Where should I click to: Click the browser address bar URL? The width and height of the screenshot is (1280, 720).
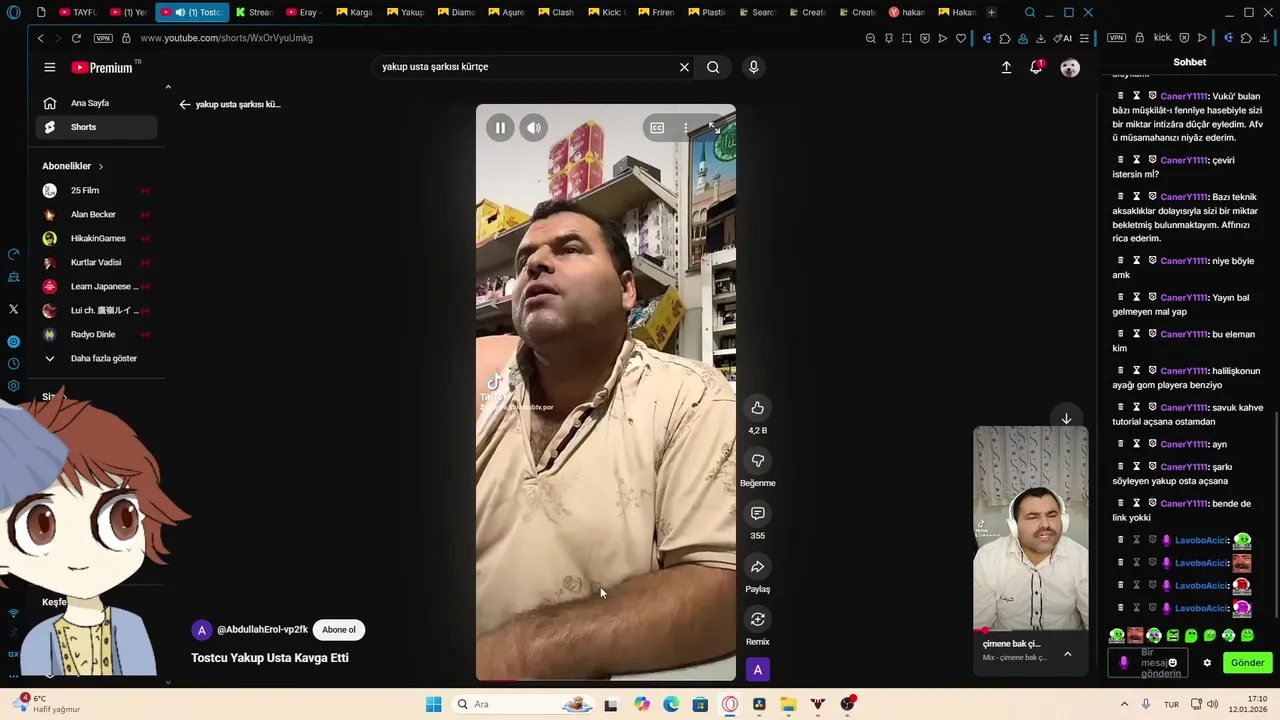tap(227, 38)
